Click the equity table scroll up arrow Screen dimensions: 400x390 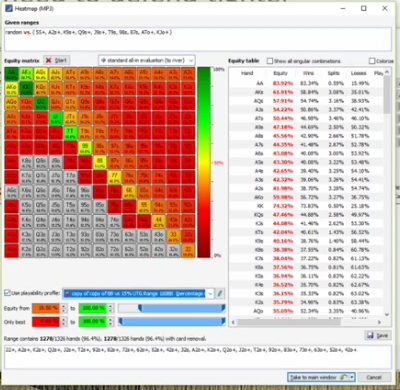point(387,72)
